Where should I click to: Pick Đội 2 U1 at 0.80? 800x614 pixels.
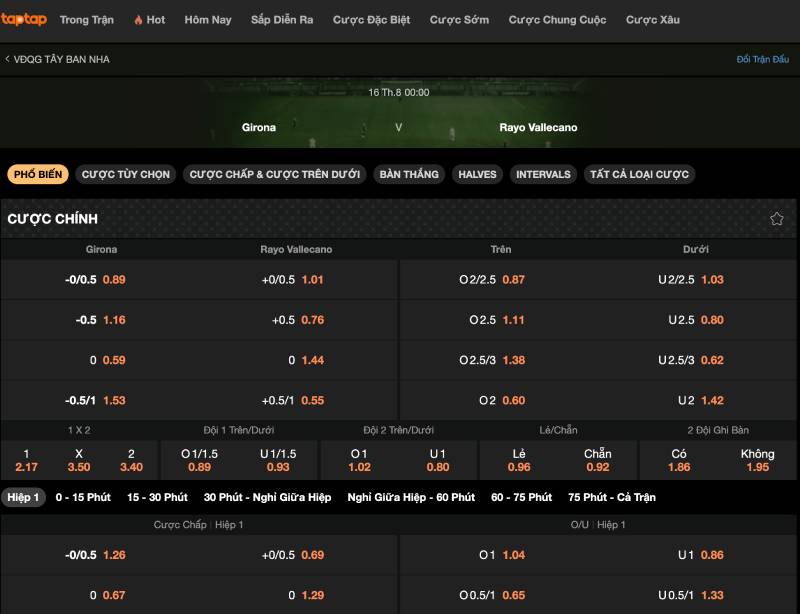(x=438, y=460)
